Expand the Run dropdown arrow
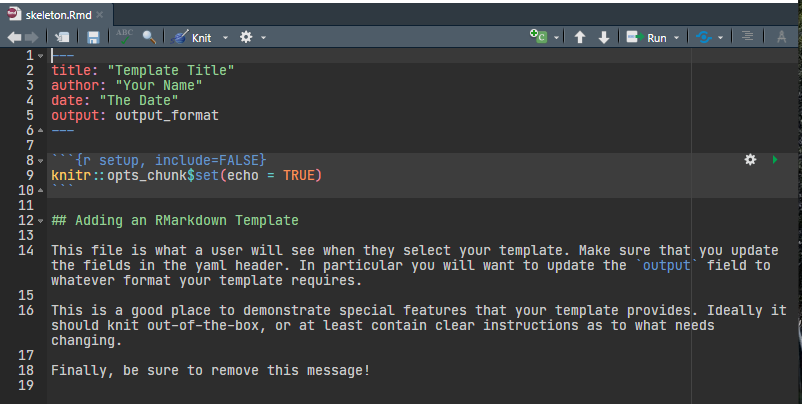 click(677, 38)
